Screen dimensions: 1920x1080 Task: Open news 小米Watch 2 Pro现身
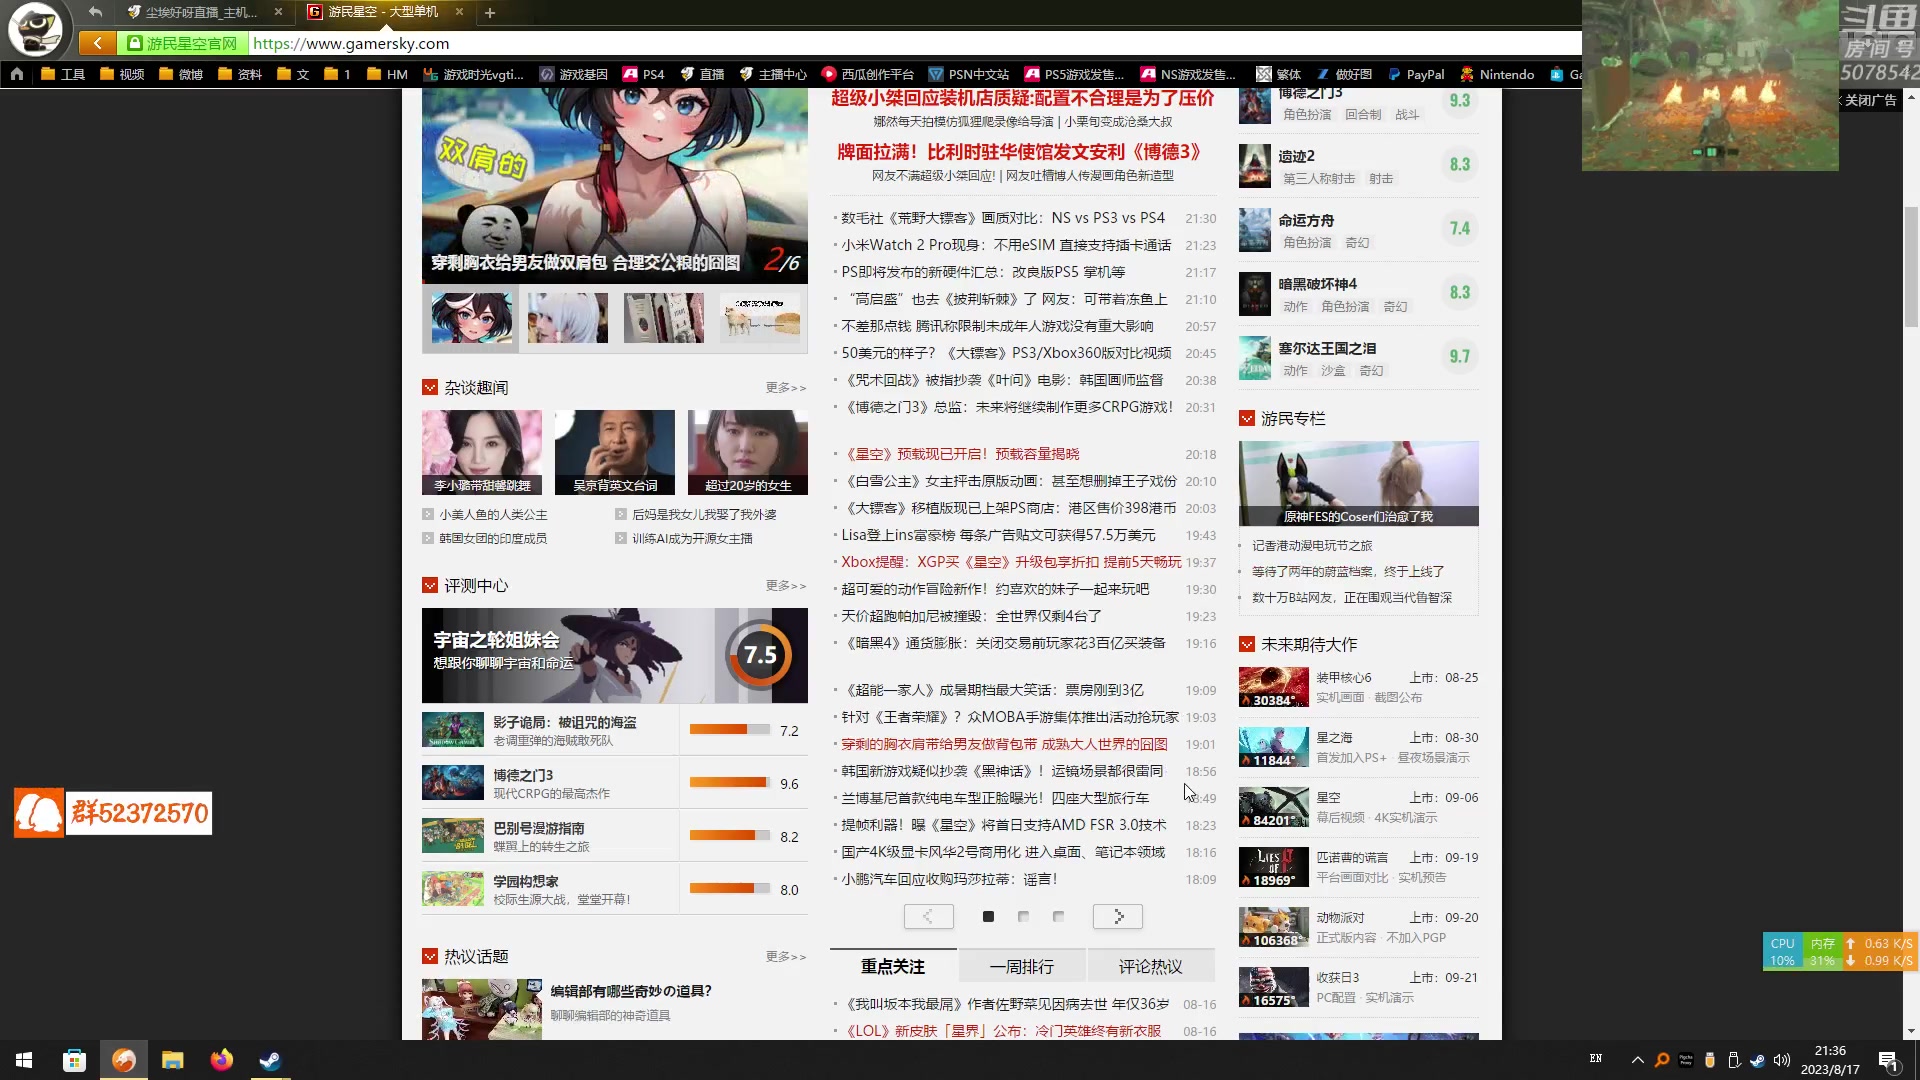pyautogui.click(x=1006, y=245)
